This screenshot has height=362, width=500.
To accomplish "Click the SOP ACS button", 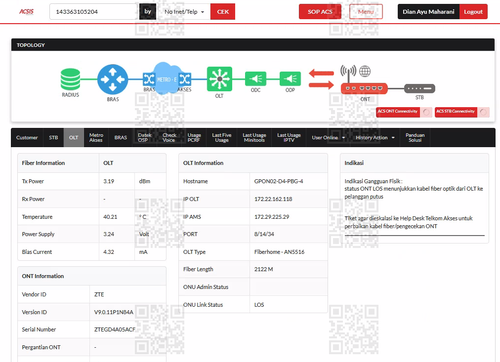I will point(320,12).
